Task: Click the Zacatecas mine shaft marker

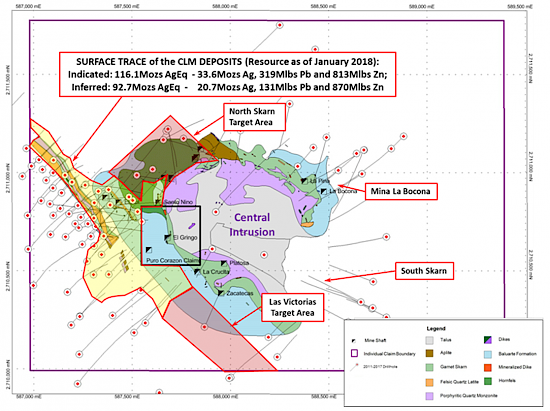Action: 221,292
